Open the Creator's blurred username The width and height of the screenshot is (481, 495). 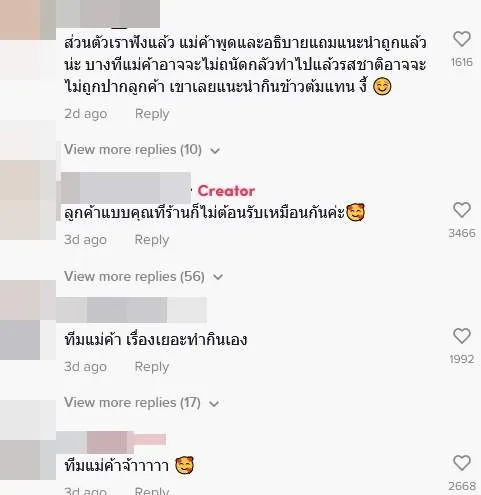(126, 188)
